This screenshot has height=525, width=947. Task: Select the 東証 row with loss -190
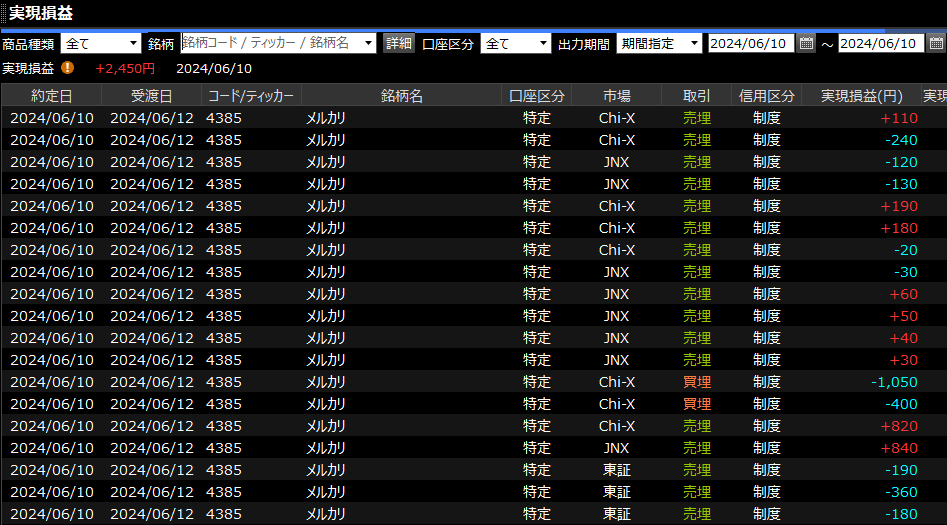coord(474,469)
